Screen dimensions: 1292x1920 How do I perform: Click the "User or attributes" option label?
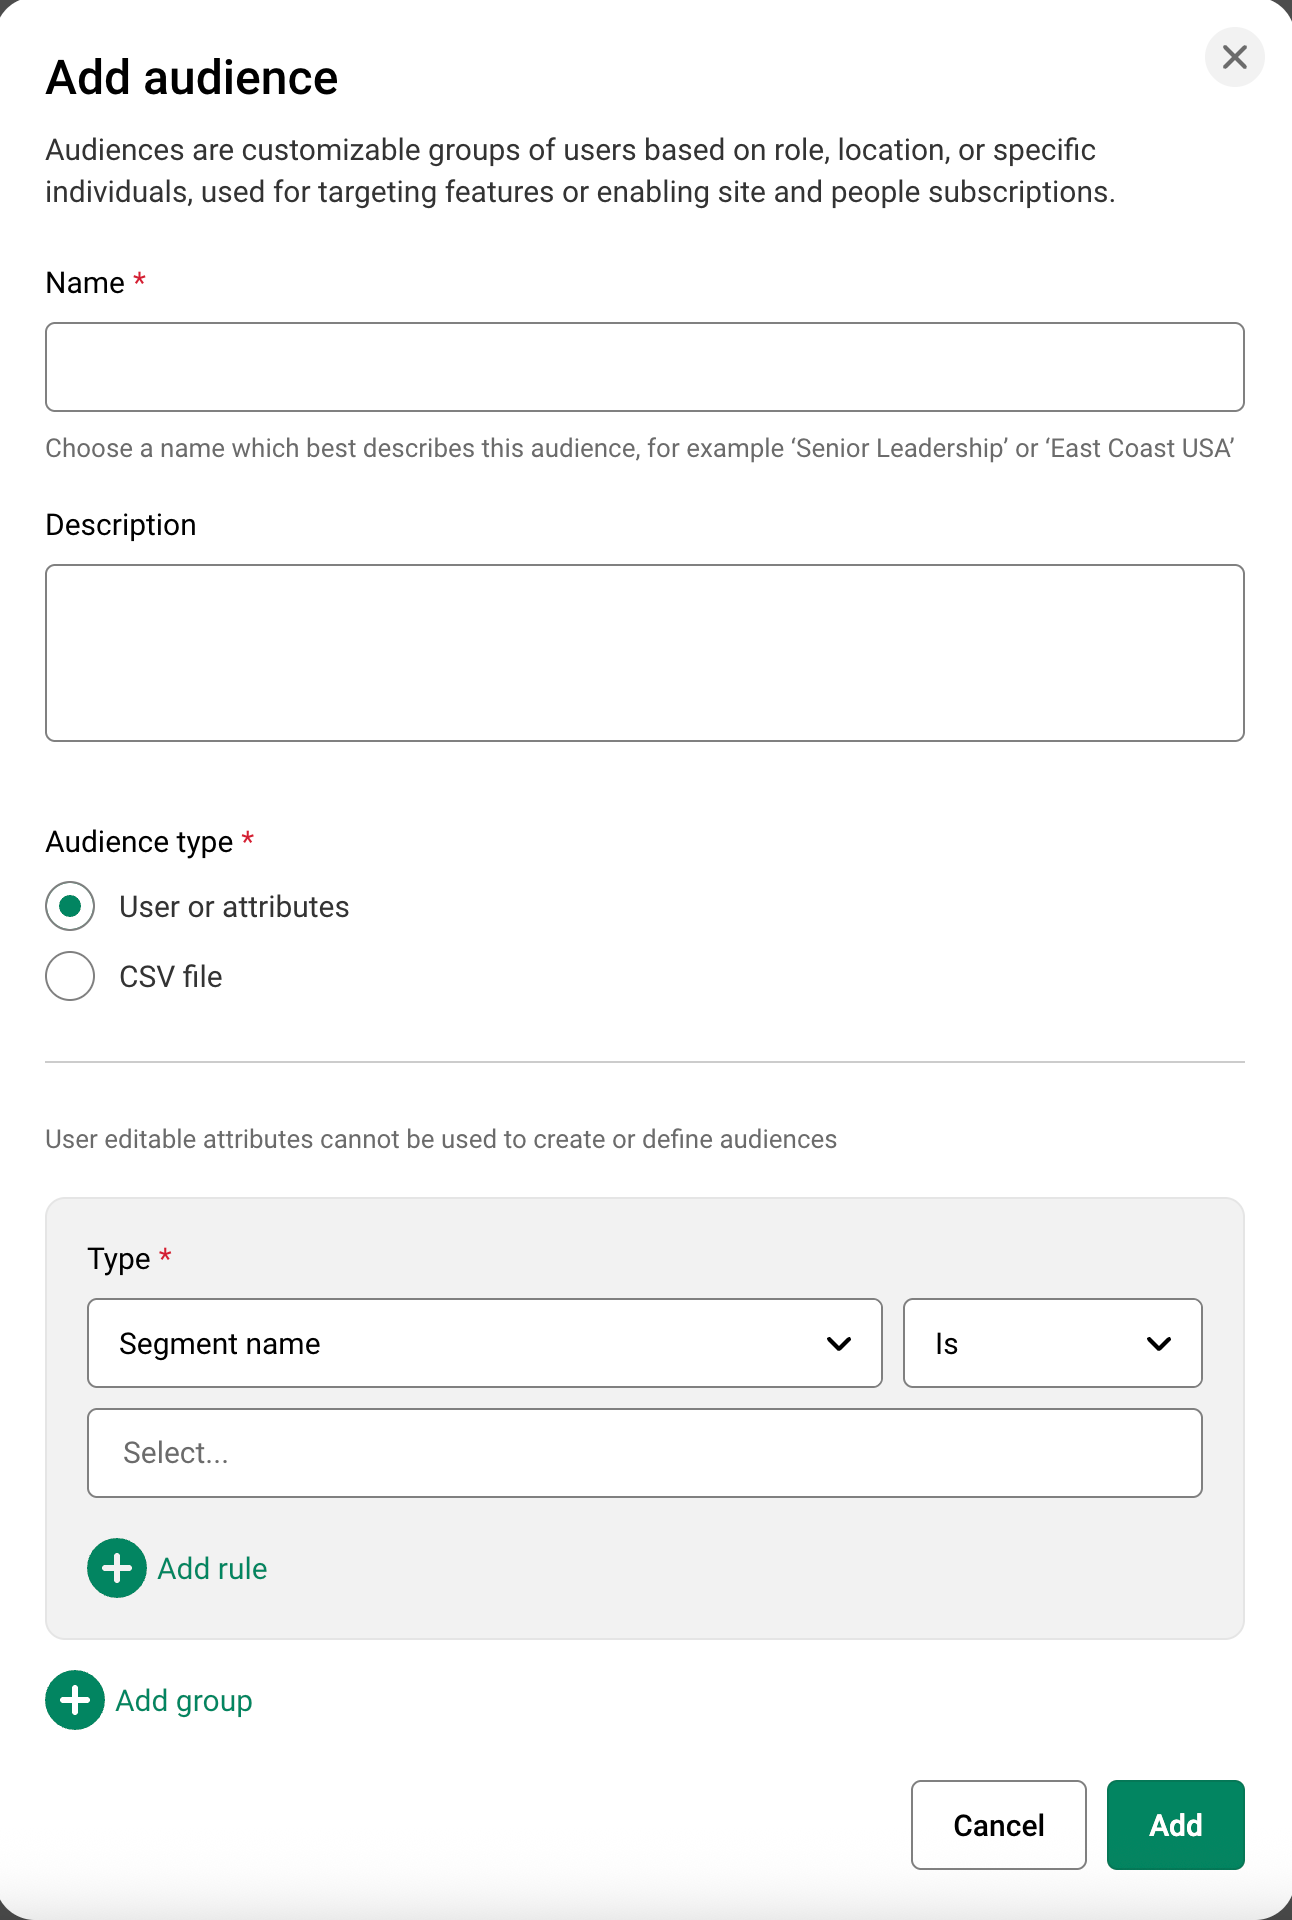point(234,907)
